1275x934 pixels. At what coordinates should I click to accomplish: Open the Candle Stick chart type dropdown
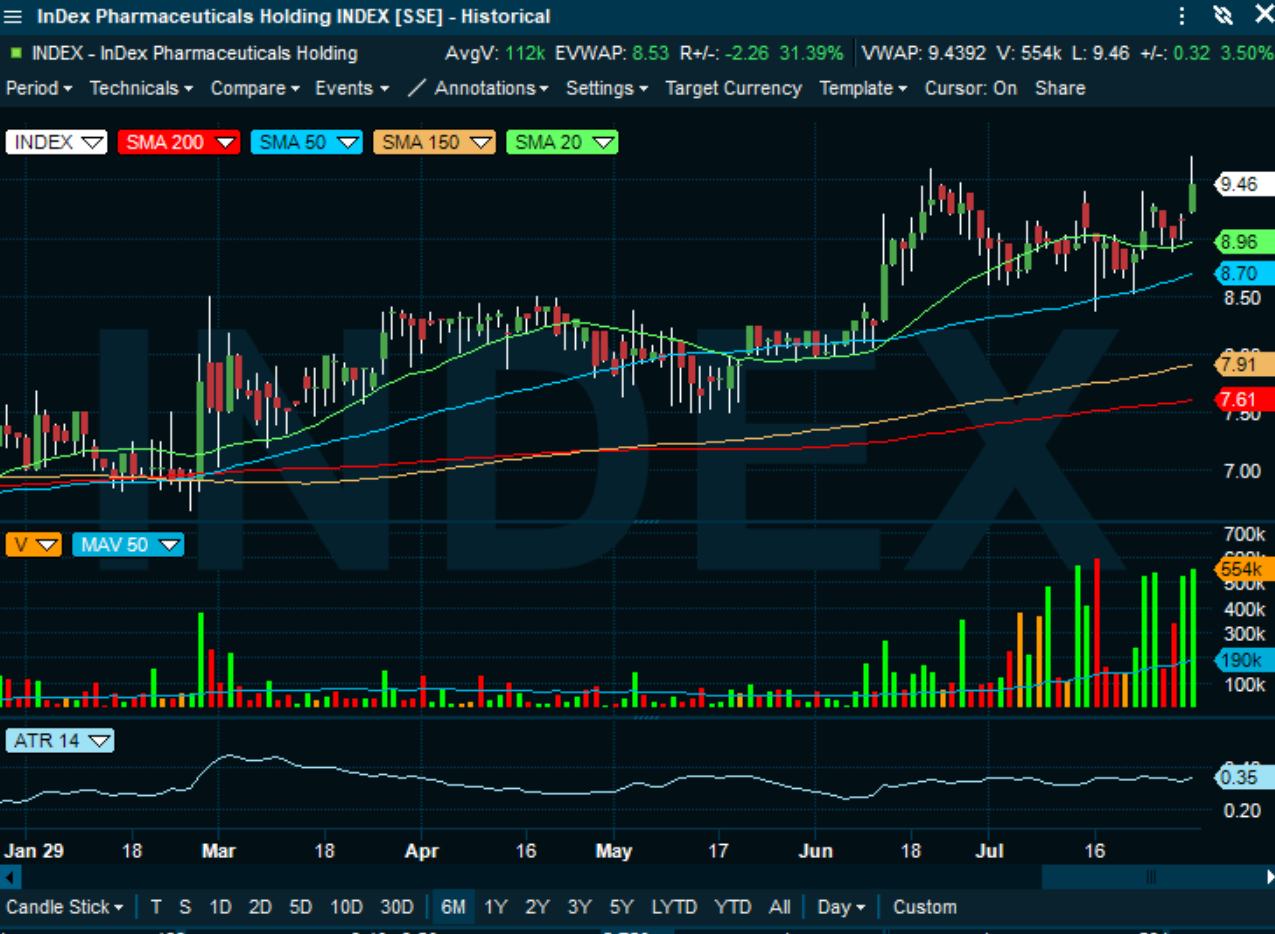pos(66,907)
